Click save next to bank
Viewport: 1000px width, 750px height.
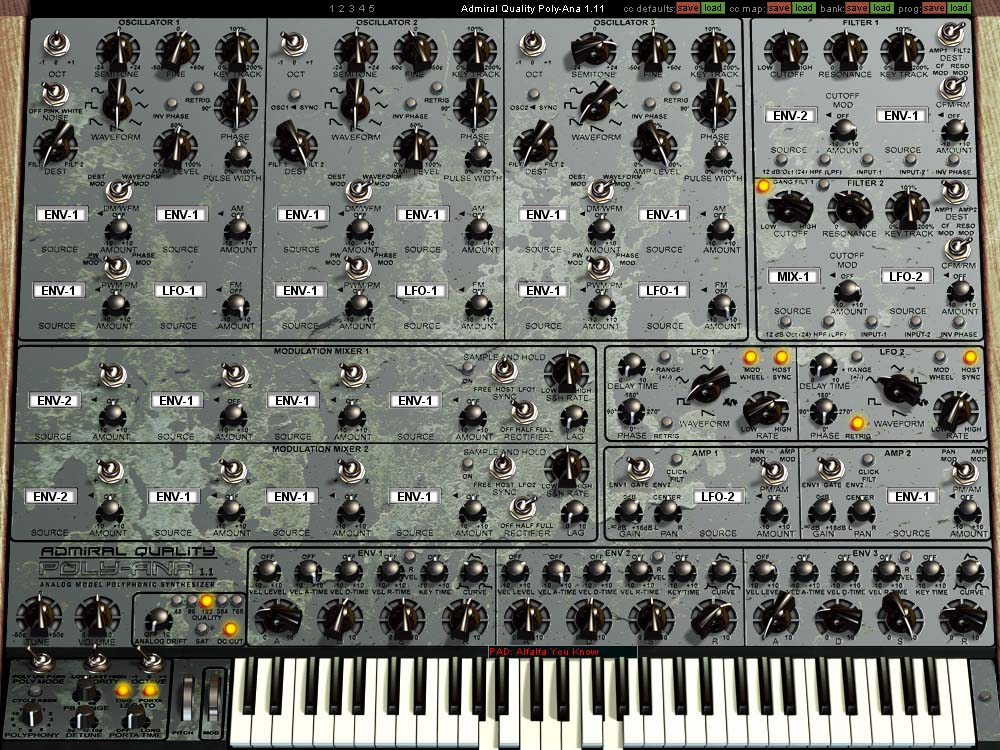pyautogui.click(x=857, y=8)
